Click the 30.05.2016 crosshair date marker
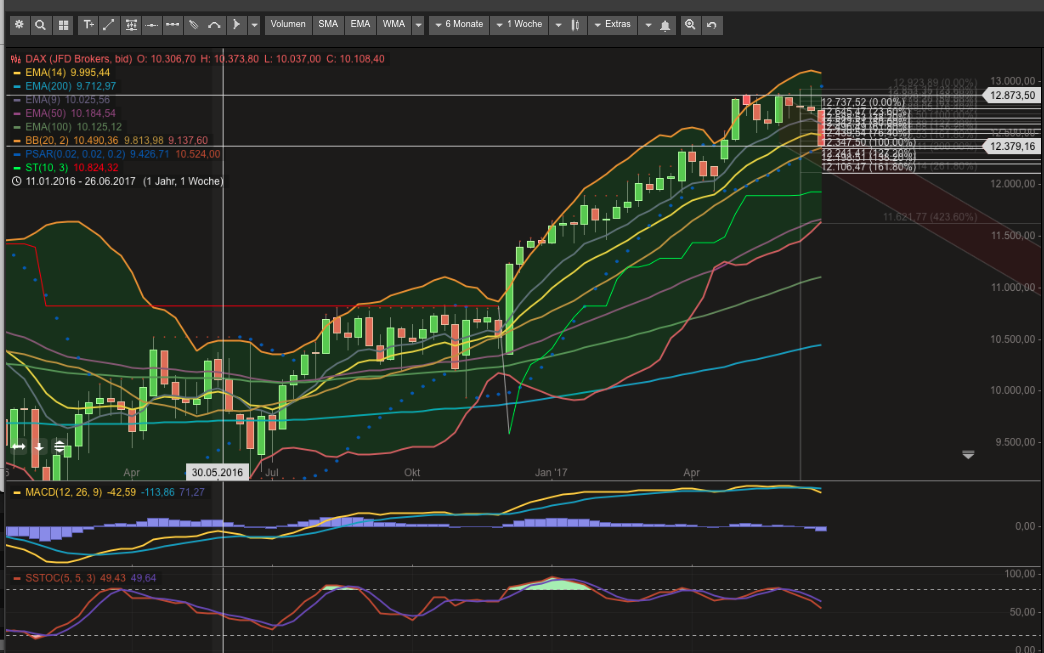This screenshot has width=1044, height=653. coord(217,473)
